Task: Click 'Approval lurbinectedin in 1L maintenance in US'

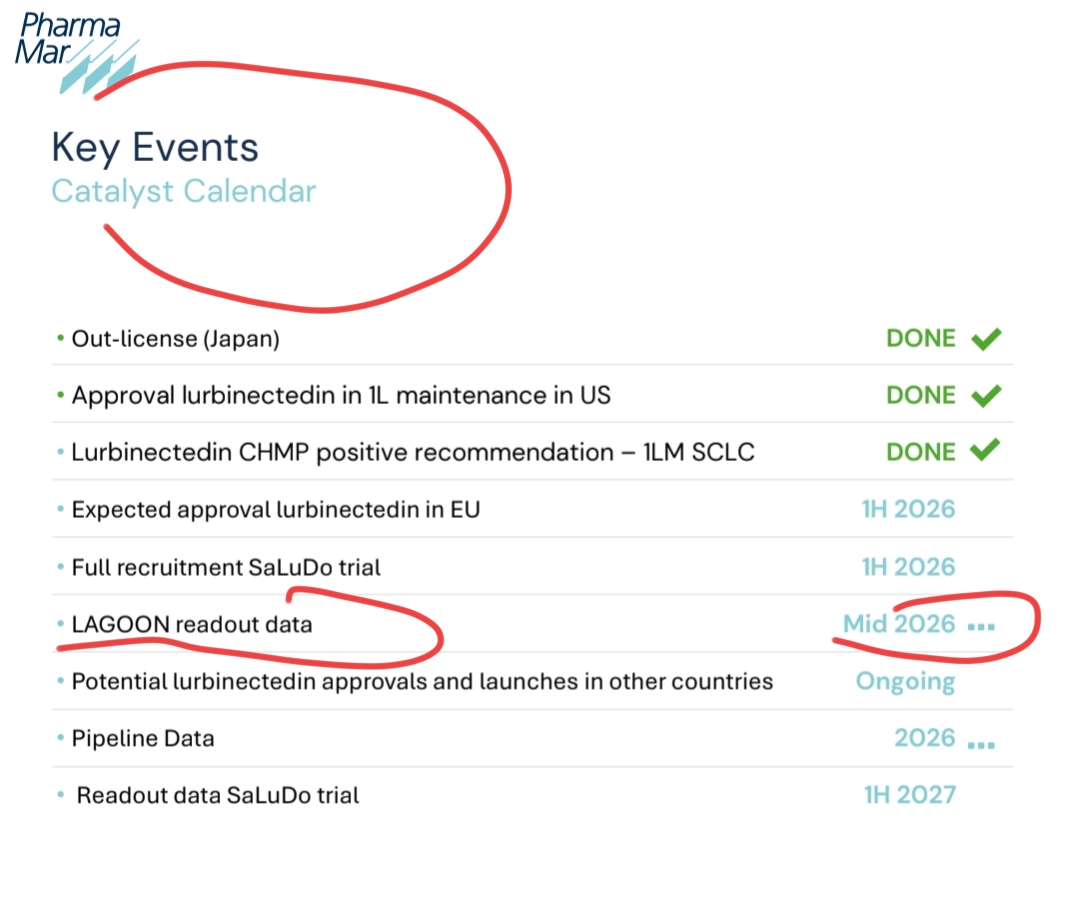Action: click(x=341, y=396)
